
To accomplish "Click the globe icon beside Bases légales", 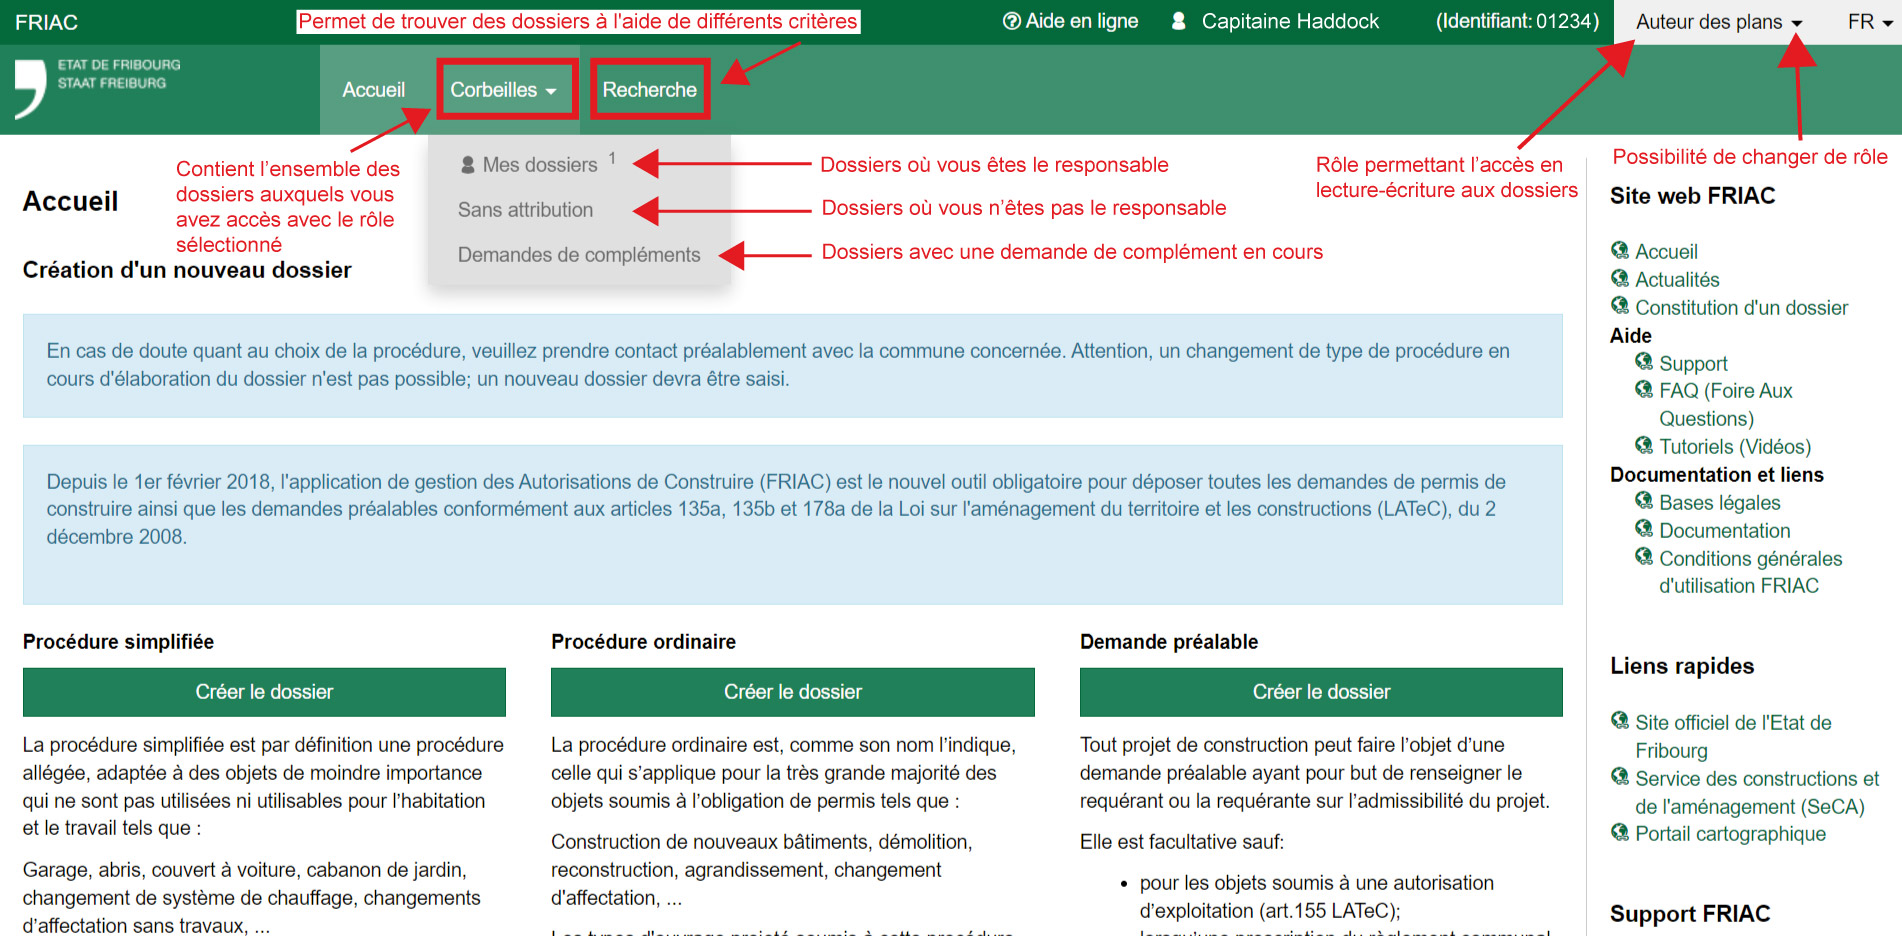I will (1644, 501).
